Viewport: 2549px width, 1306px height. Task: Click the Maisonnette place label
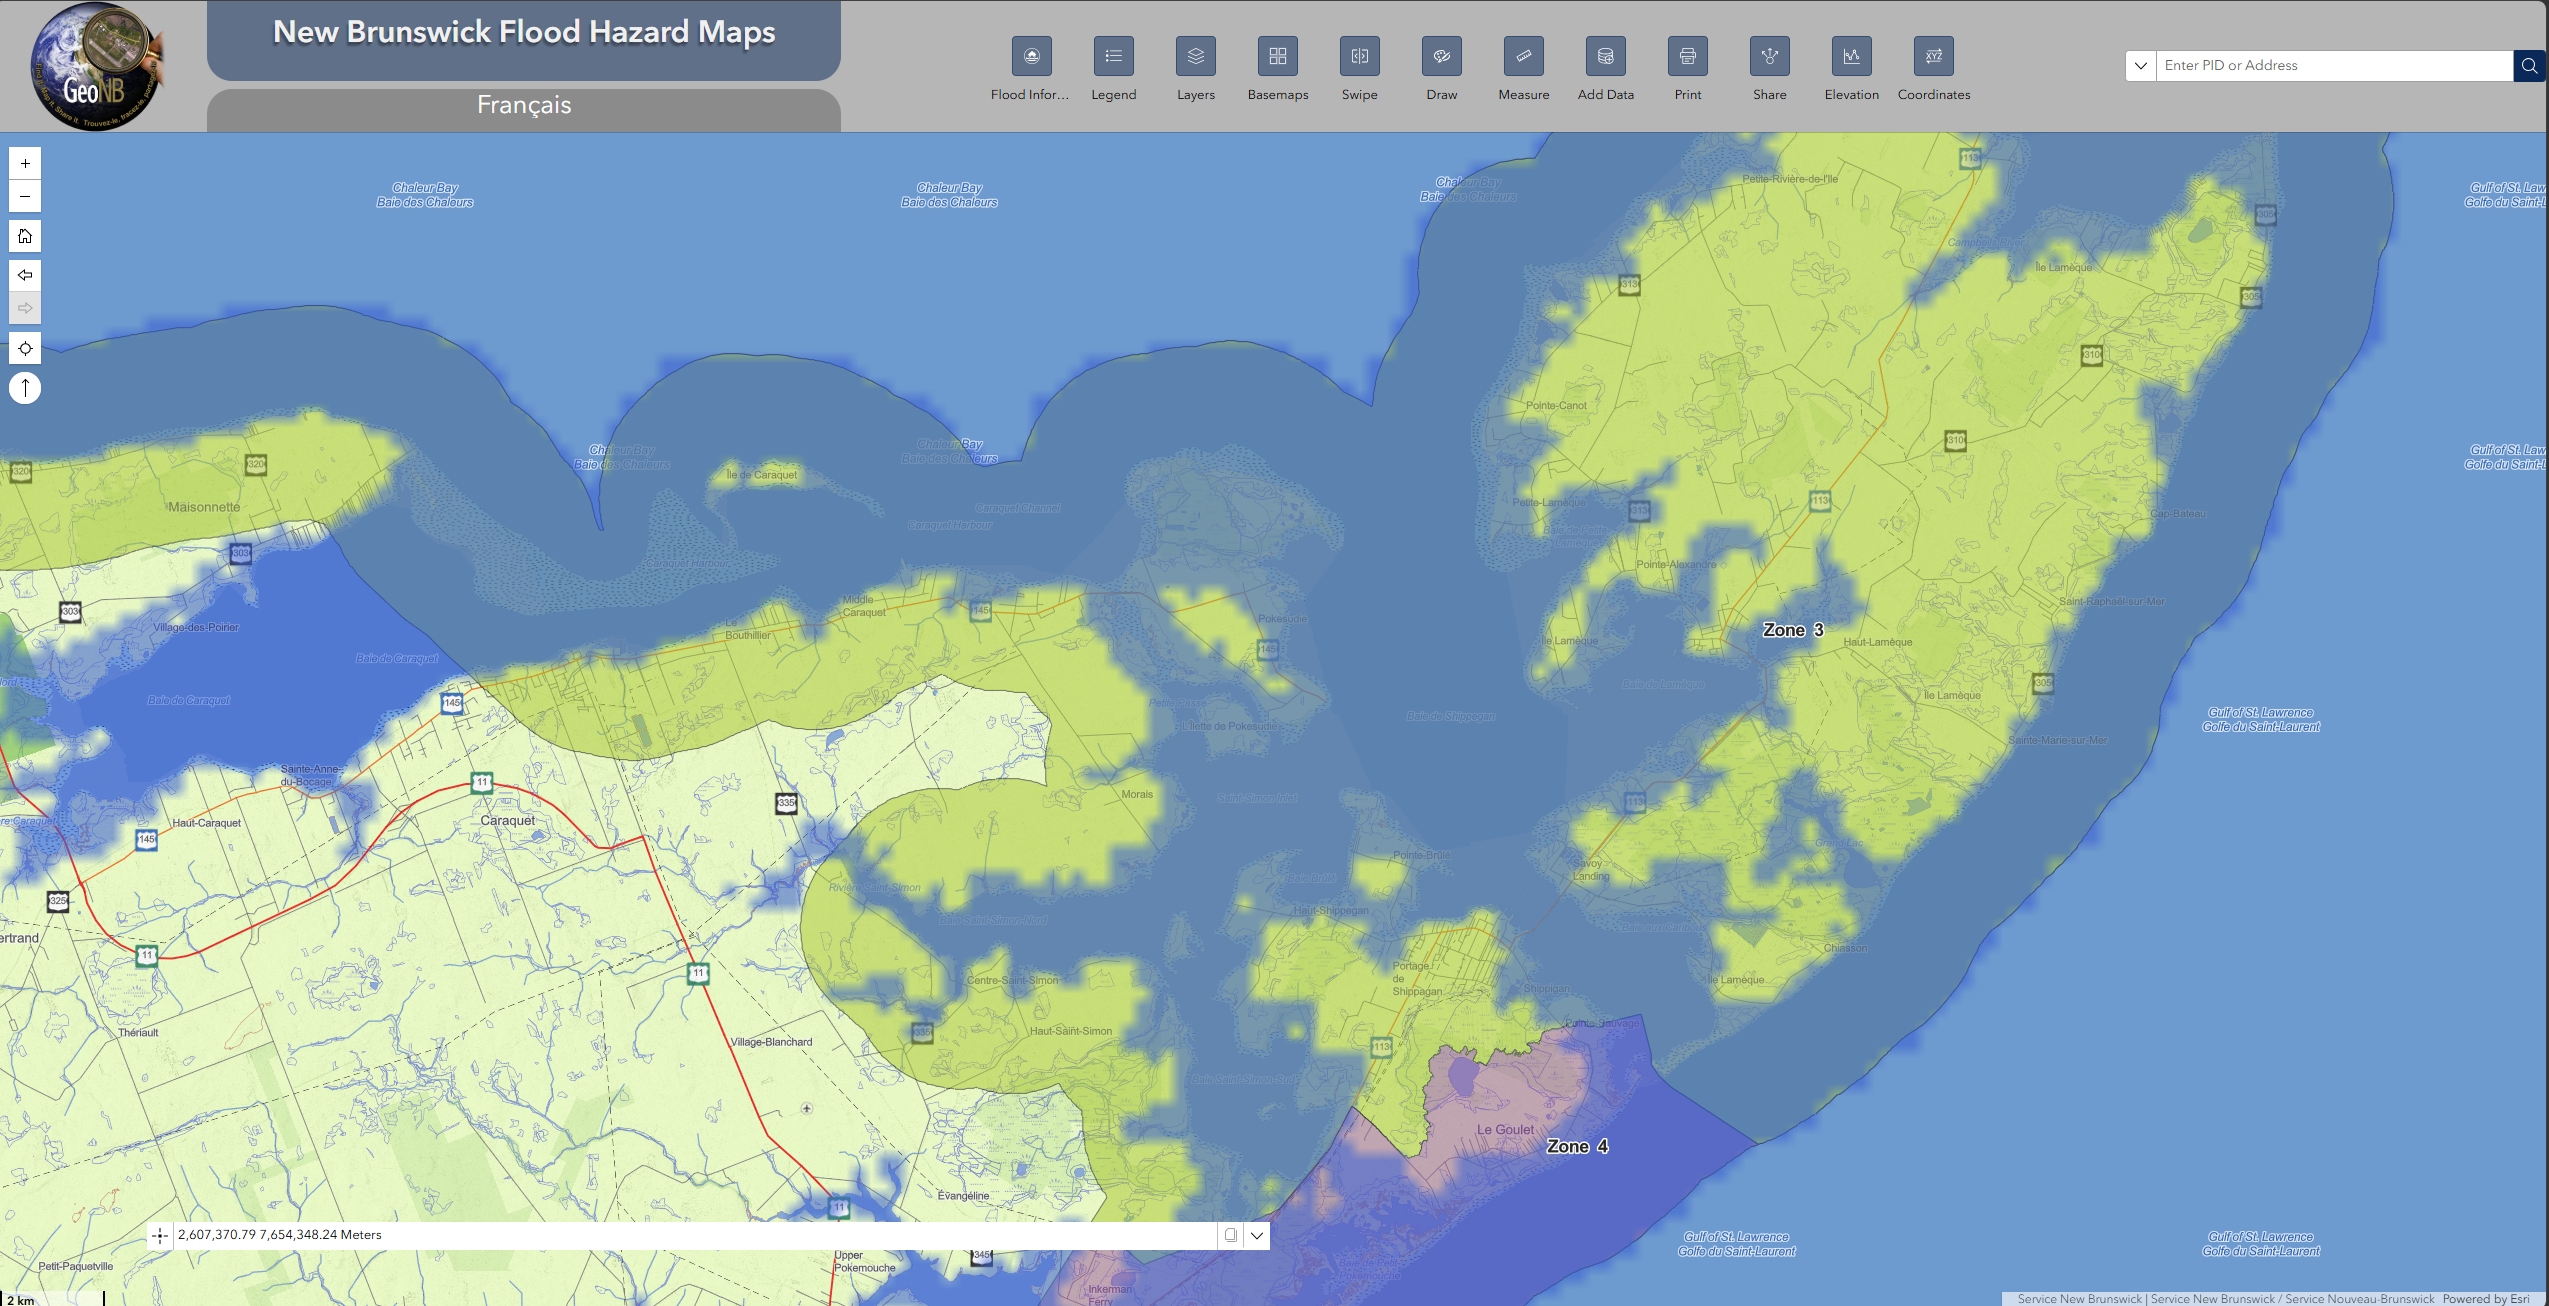pos(204,507)
